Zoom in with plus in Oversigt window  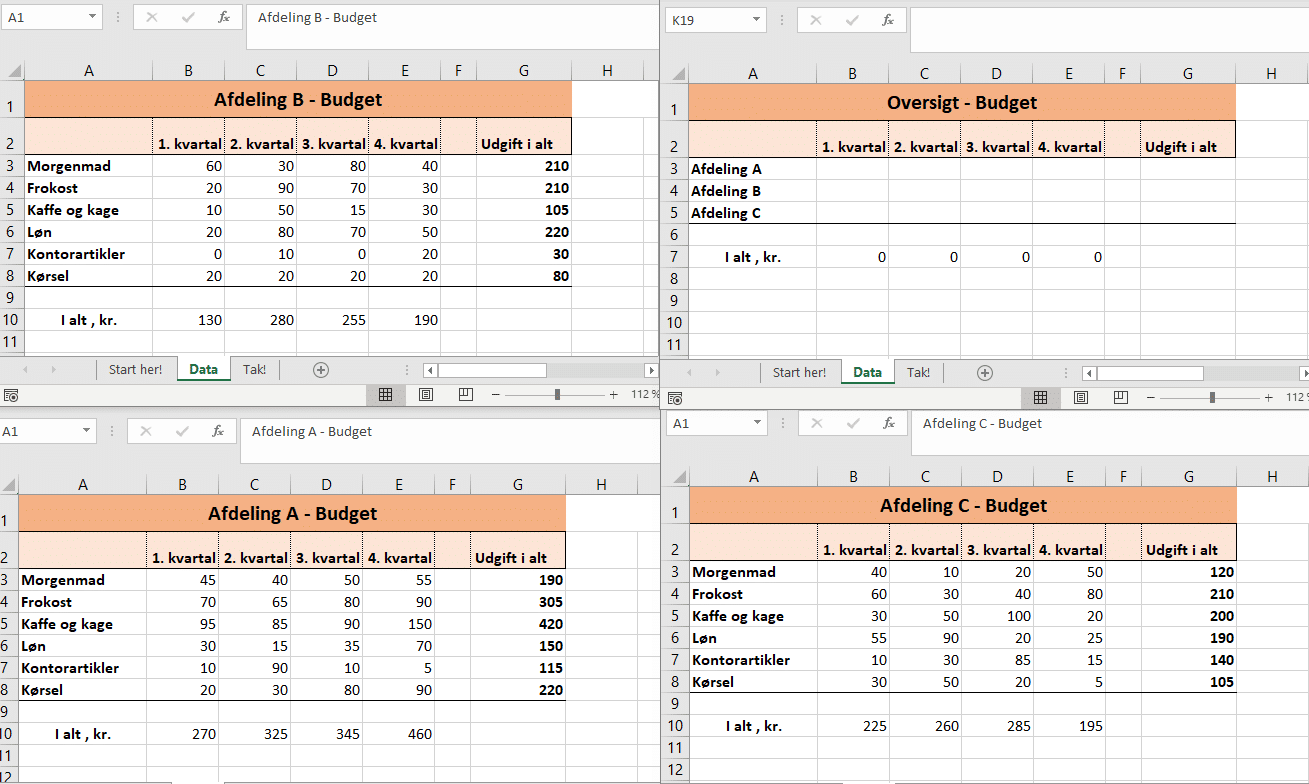pos(1269,397)
